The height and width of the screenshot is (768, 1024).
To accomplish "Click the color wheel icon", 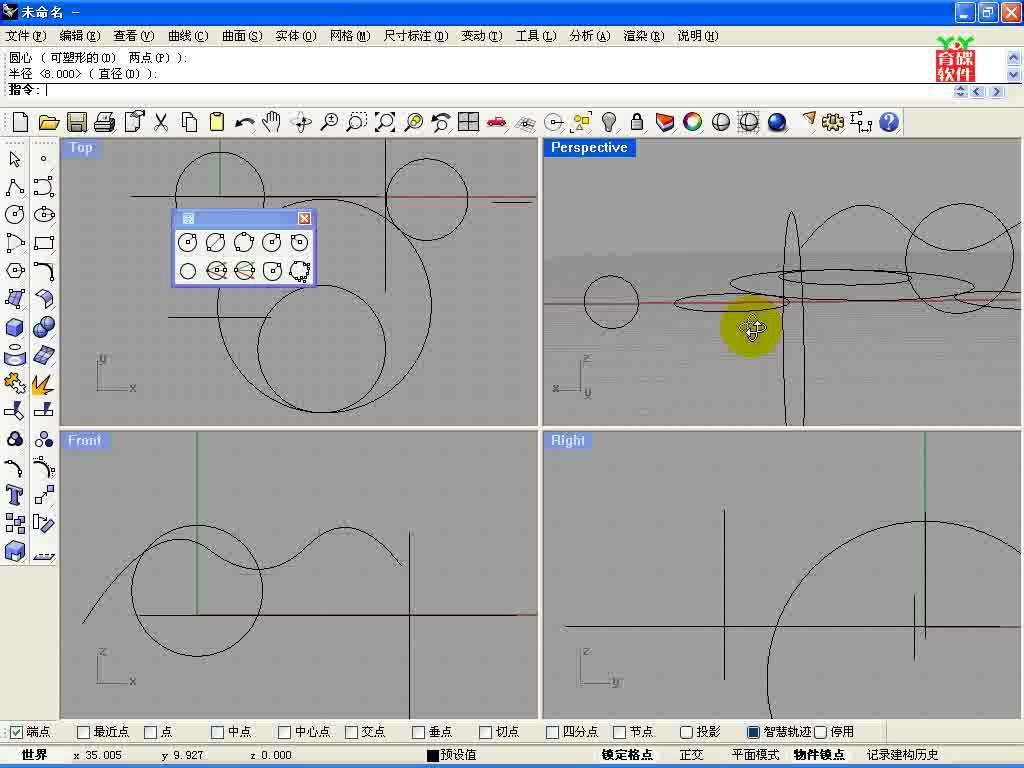I will click(692, 122).
